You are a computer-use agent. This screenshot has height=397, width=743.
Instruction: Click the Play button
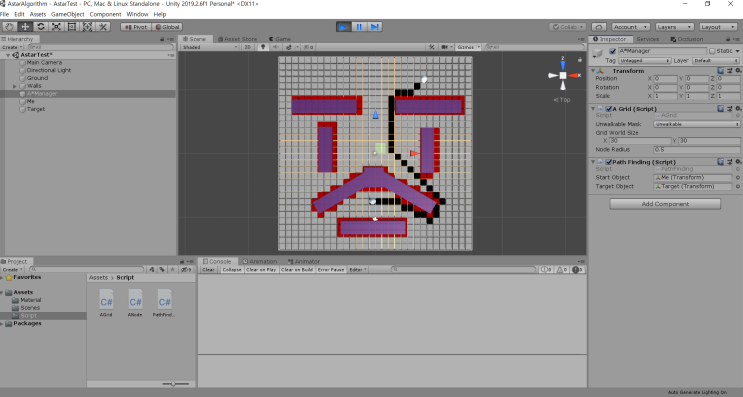(344, 27)
